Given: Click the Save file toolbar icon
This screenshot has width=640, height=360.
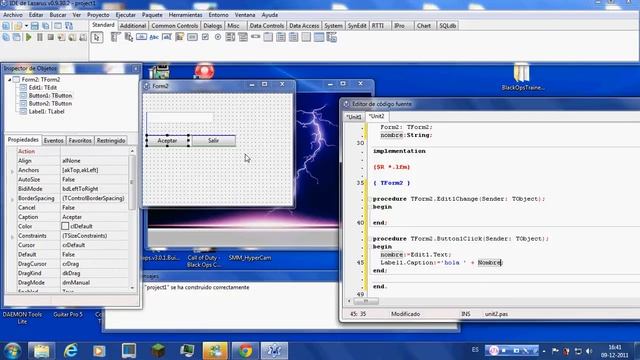Looking at the screenshot, I should (35, 26).
